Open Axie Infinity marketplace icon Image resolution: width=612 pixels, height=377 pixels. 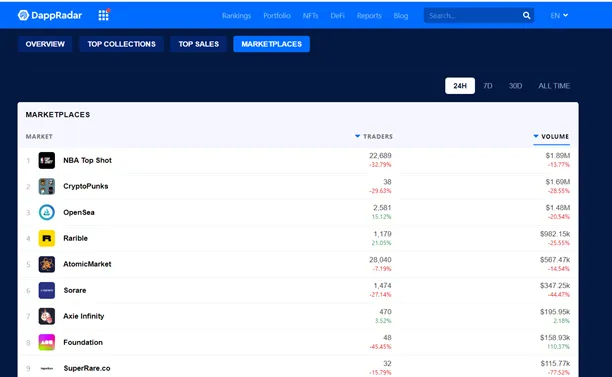pos(46,316)
